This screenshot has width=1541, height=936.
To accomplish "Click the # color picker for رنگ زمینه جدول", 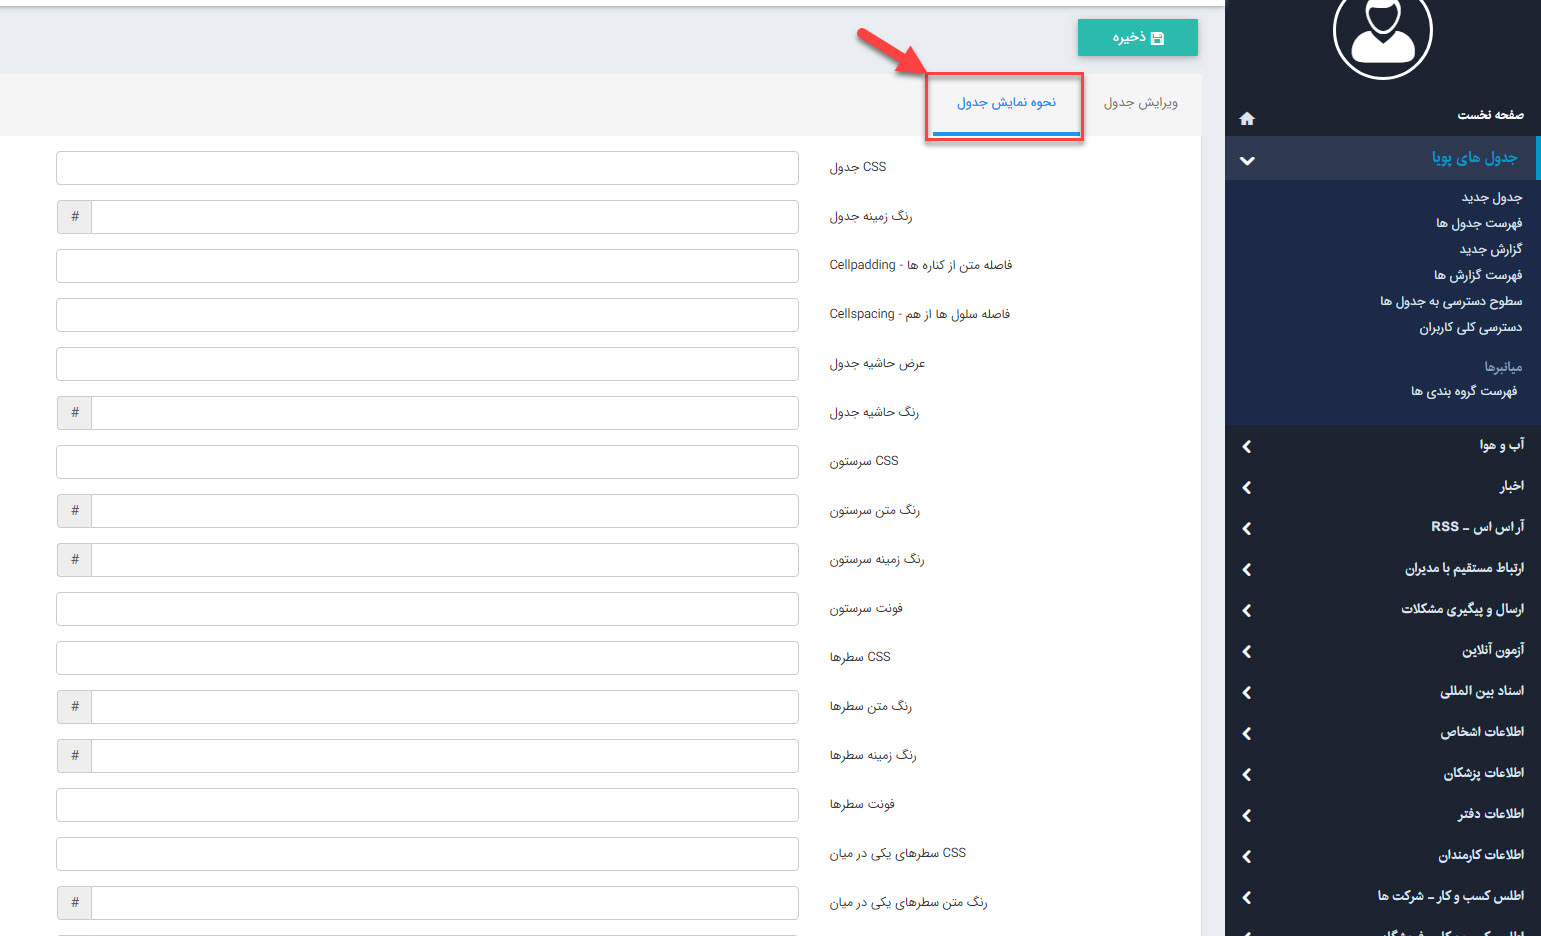I will point(75,217).
